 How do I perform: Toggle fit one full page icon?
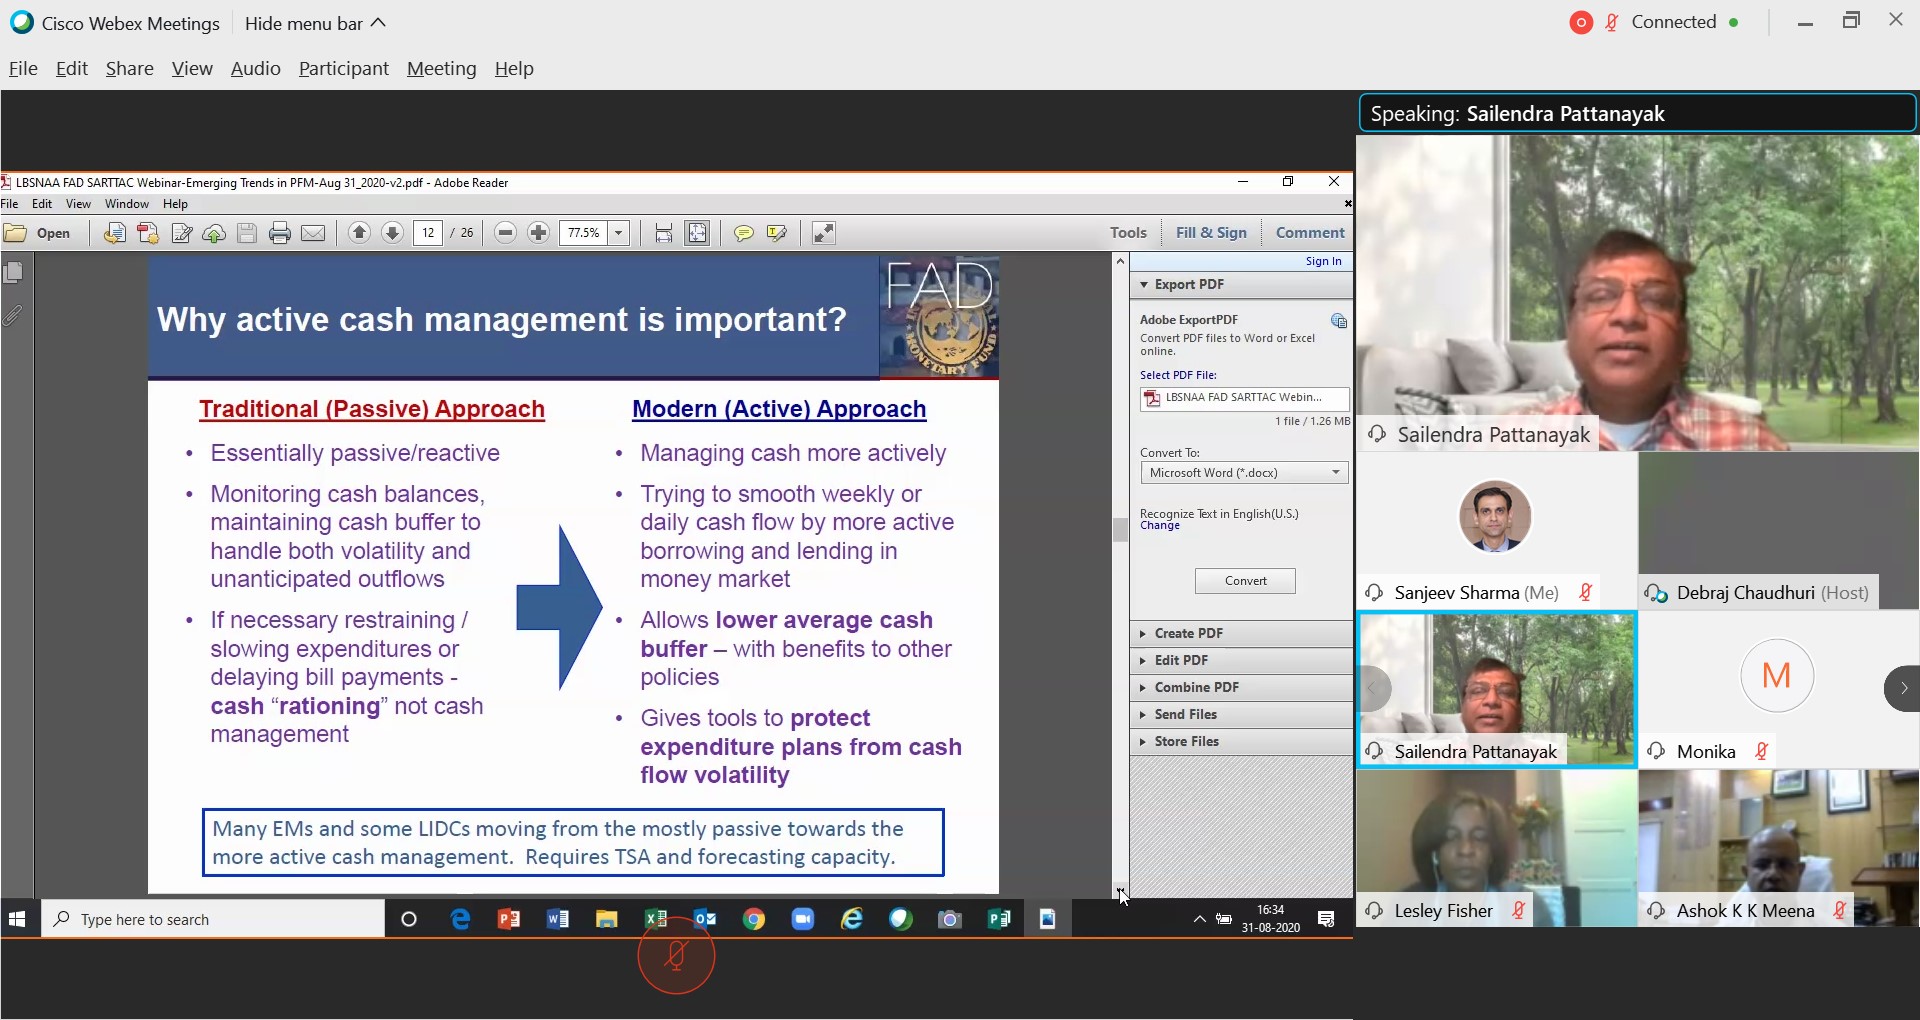[697, 233]
